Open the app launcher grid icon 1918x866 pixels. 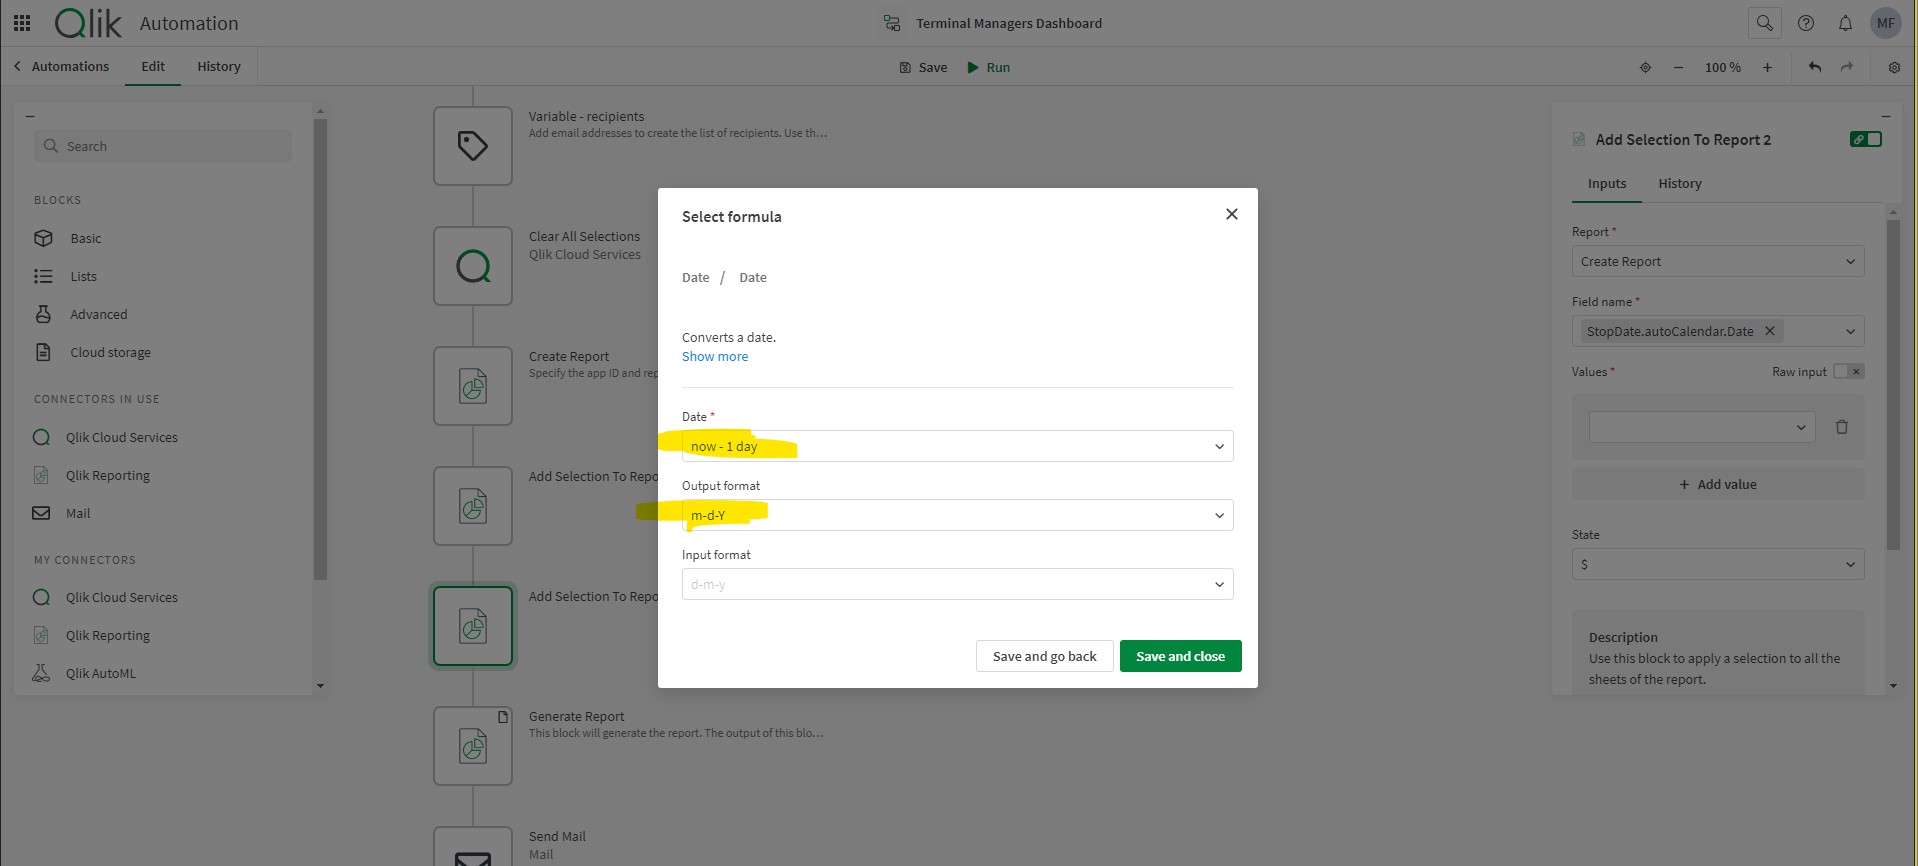22,22
